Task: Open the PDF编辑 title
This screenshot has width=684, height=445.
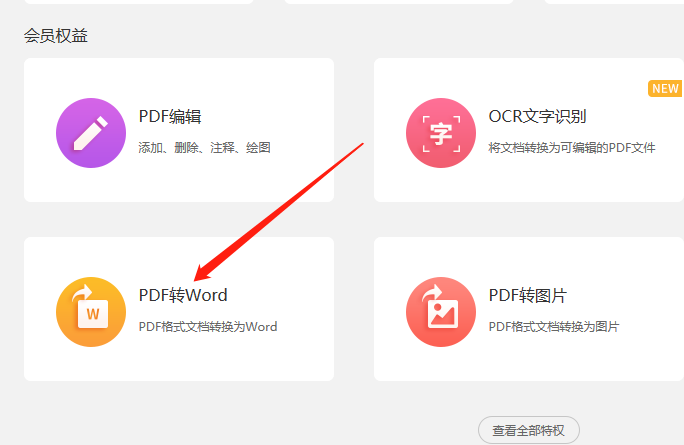Action: coord(170,116)
